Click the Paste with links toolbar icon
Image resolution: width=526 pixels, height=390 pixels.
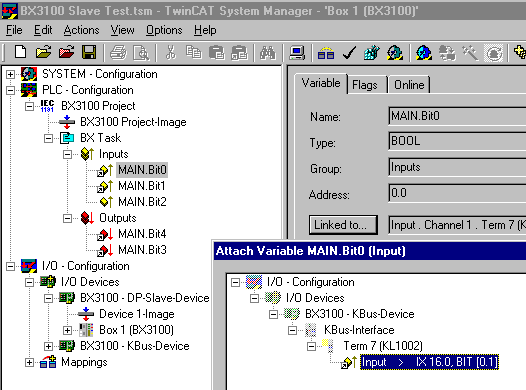pos(239,53)
